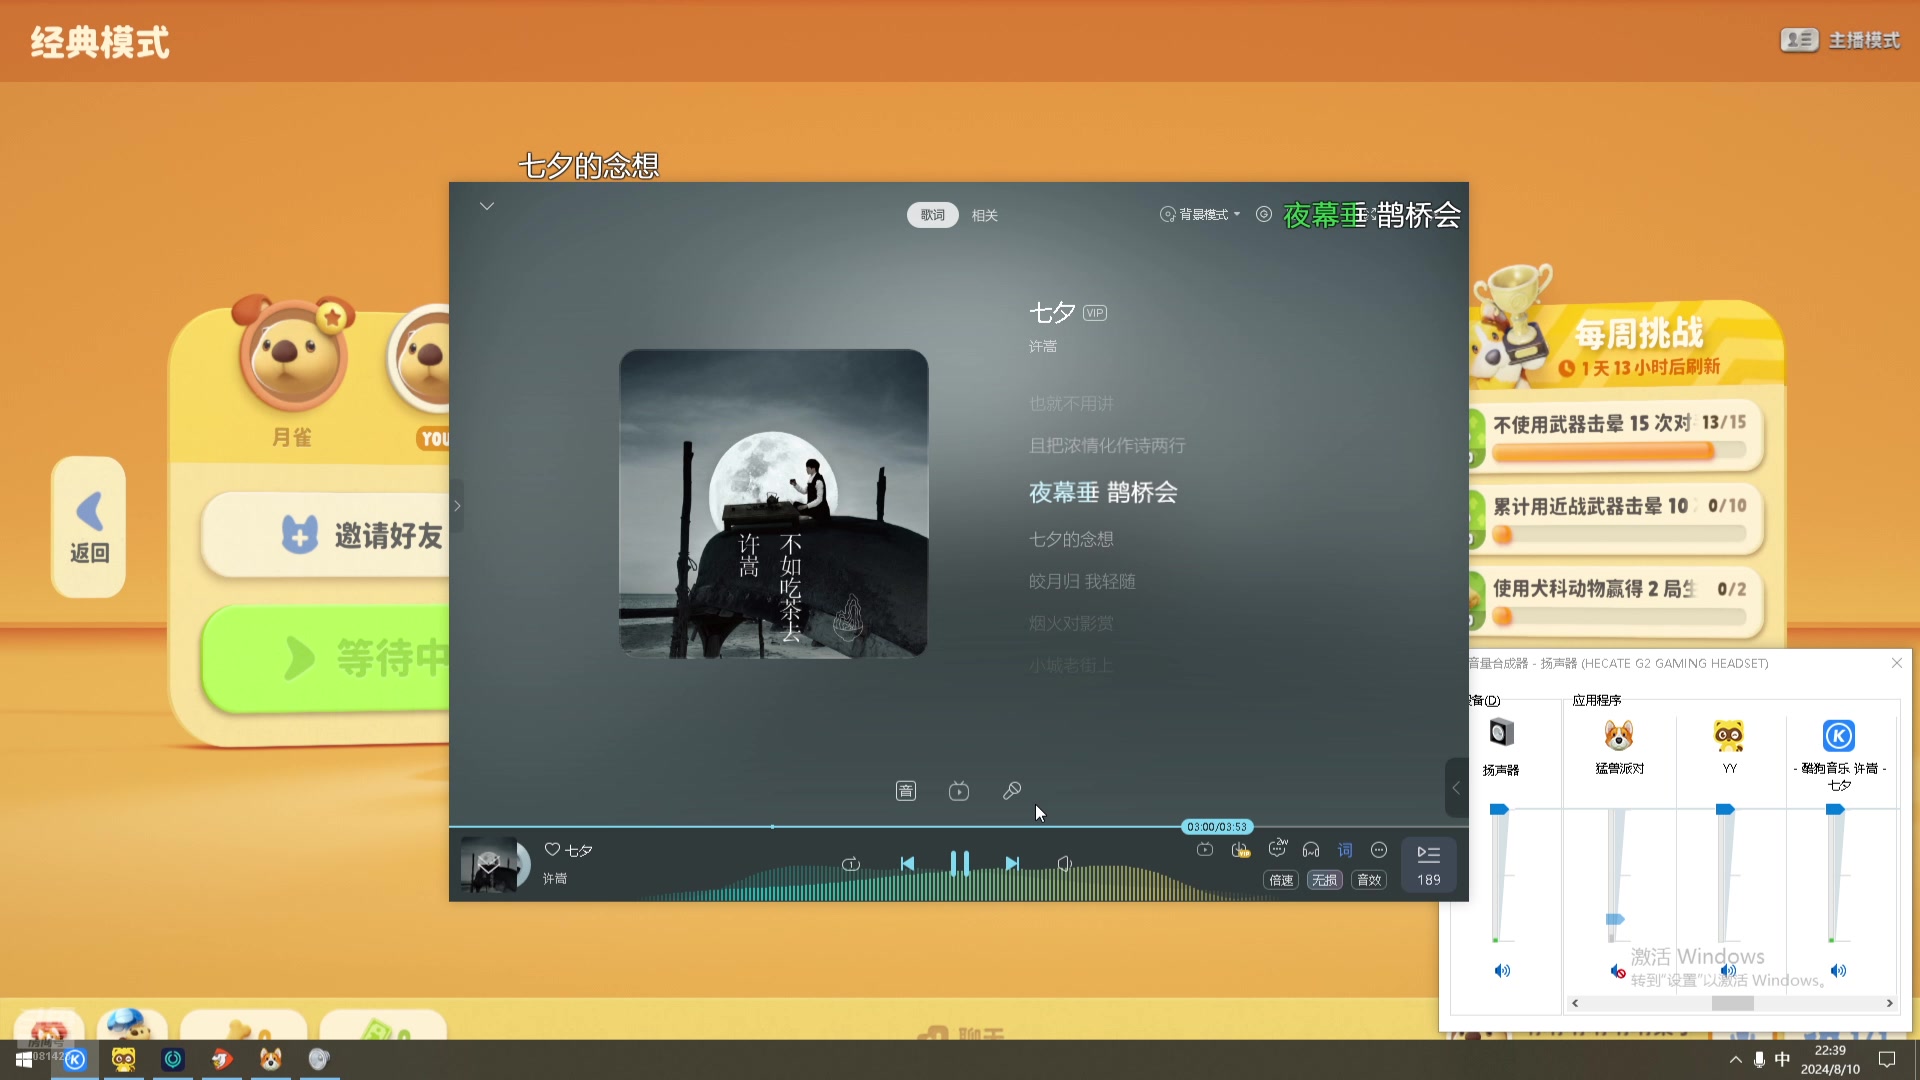
Task: Open the 音 audio icon above progress bar
Action: [x=906, y=791]
